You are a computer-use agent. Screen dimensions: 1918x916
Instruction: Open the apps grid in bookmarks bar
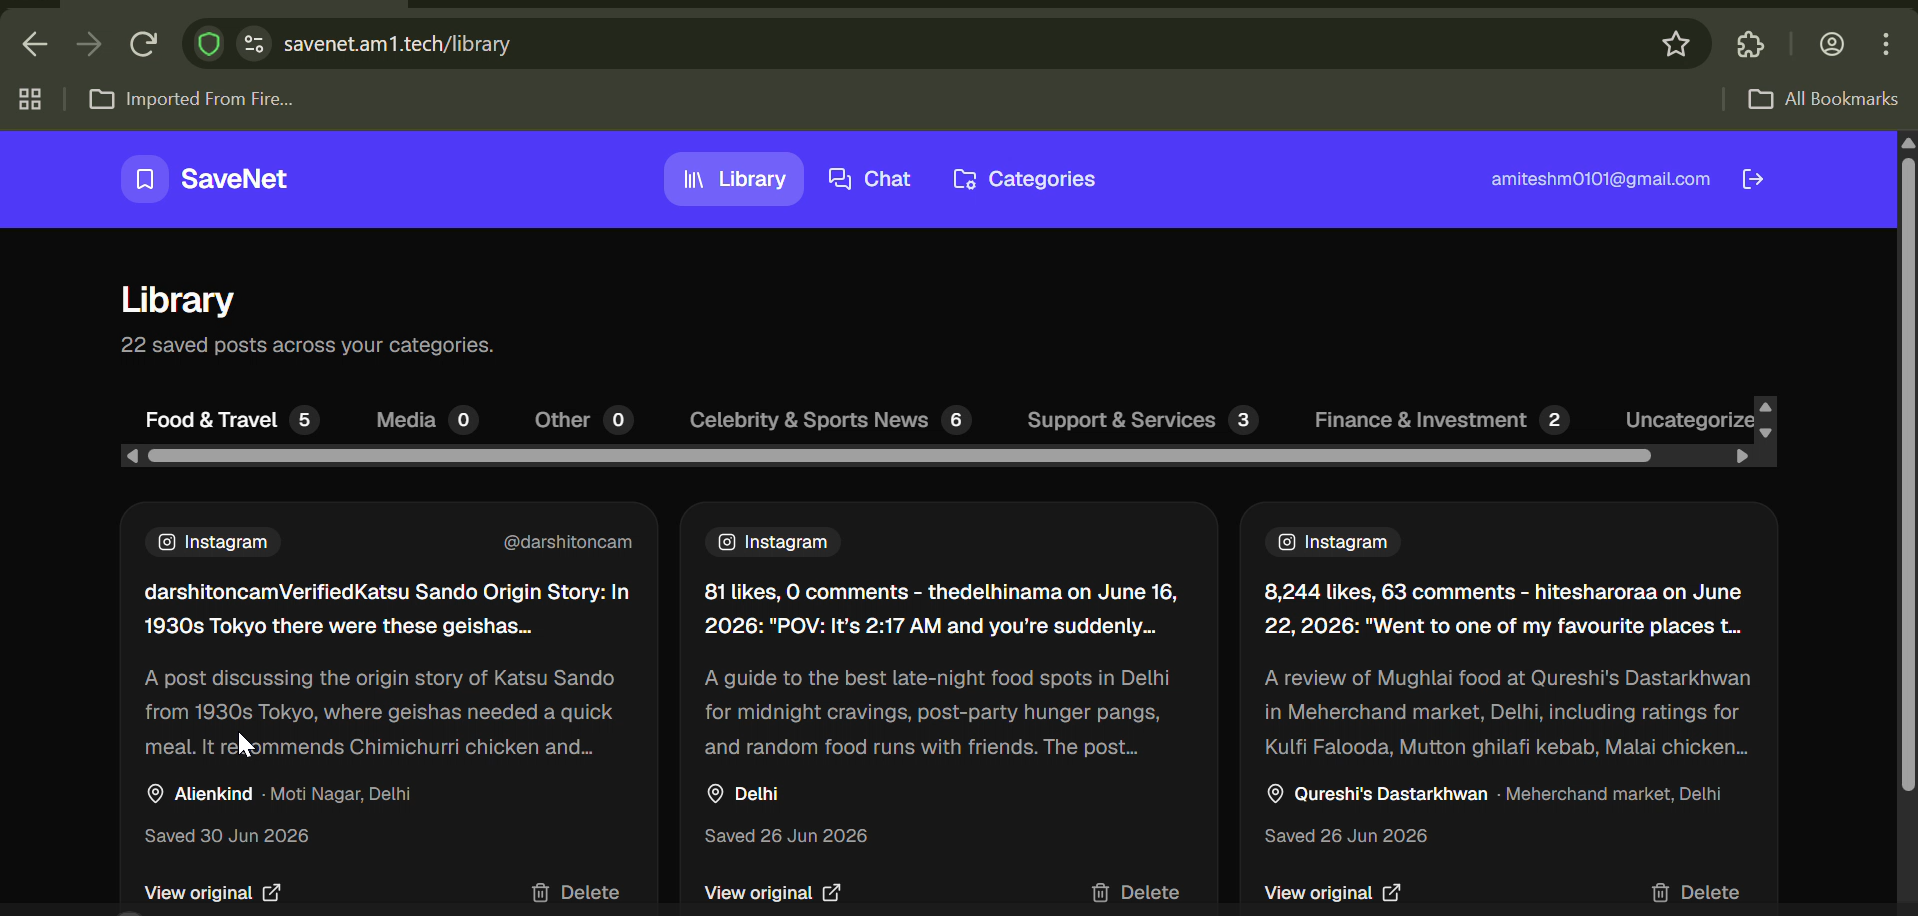tap(30, 99)
